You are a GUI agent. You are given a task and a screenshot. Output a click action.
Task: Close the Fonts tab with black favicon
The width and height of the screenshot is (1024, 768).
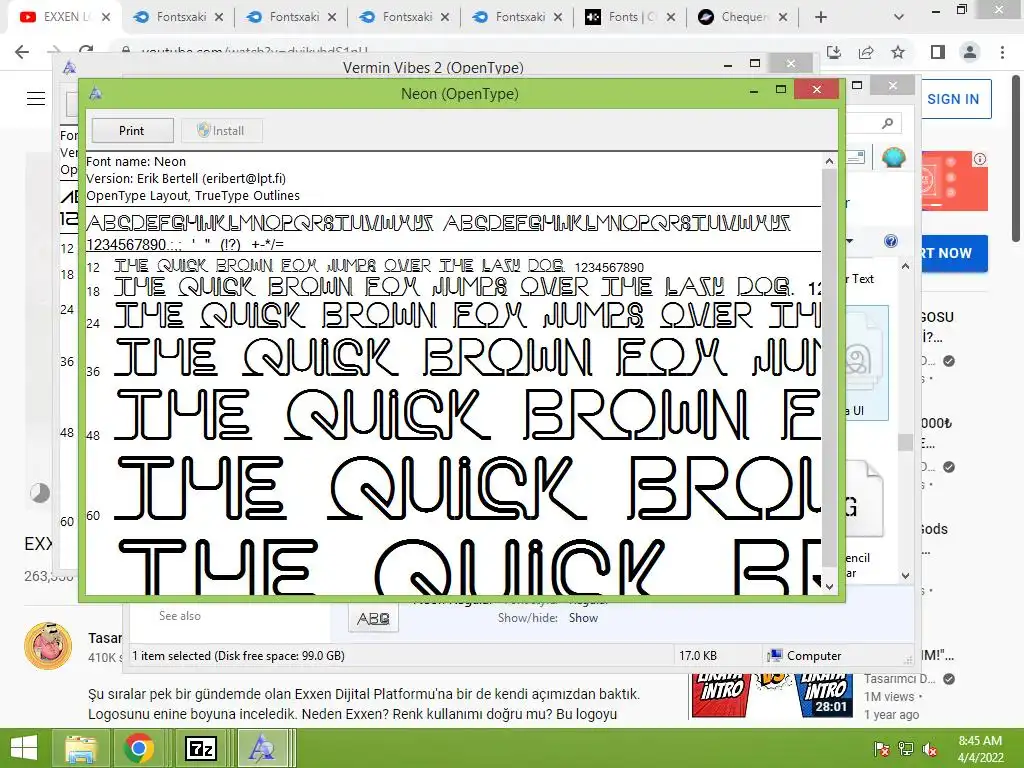point(671,18)
